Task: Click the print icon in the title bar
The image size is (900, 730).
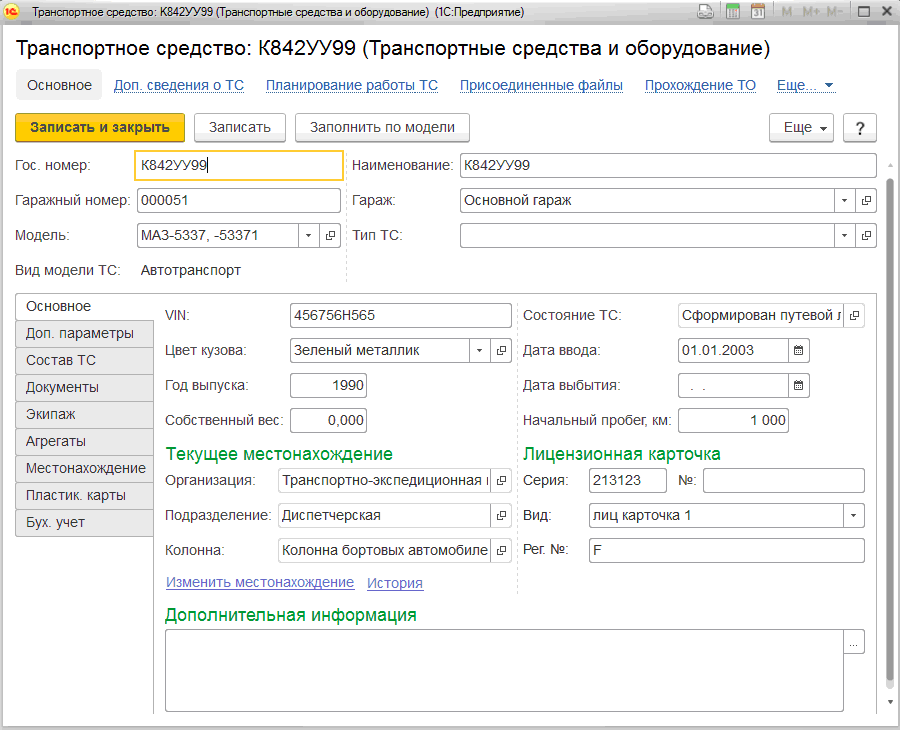Action: (706, 11)
